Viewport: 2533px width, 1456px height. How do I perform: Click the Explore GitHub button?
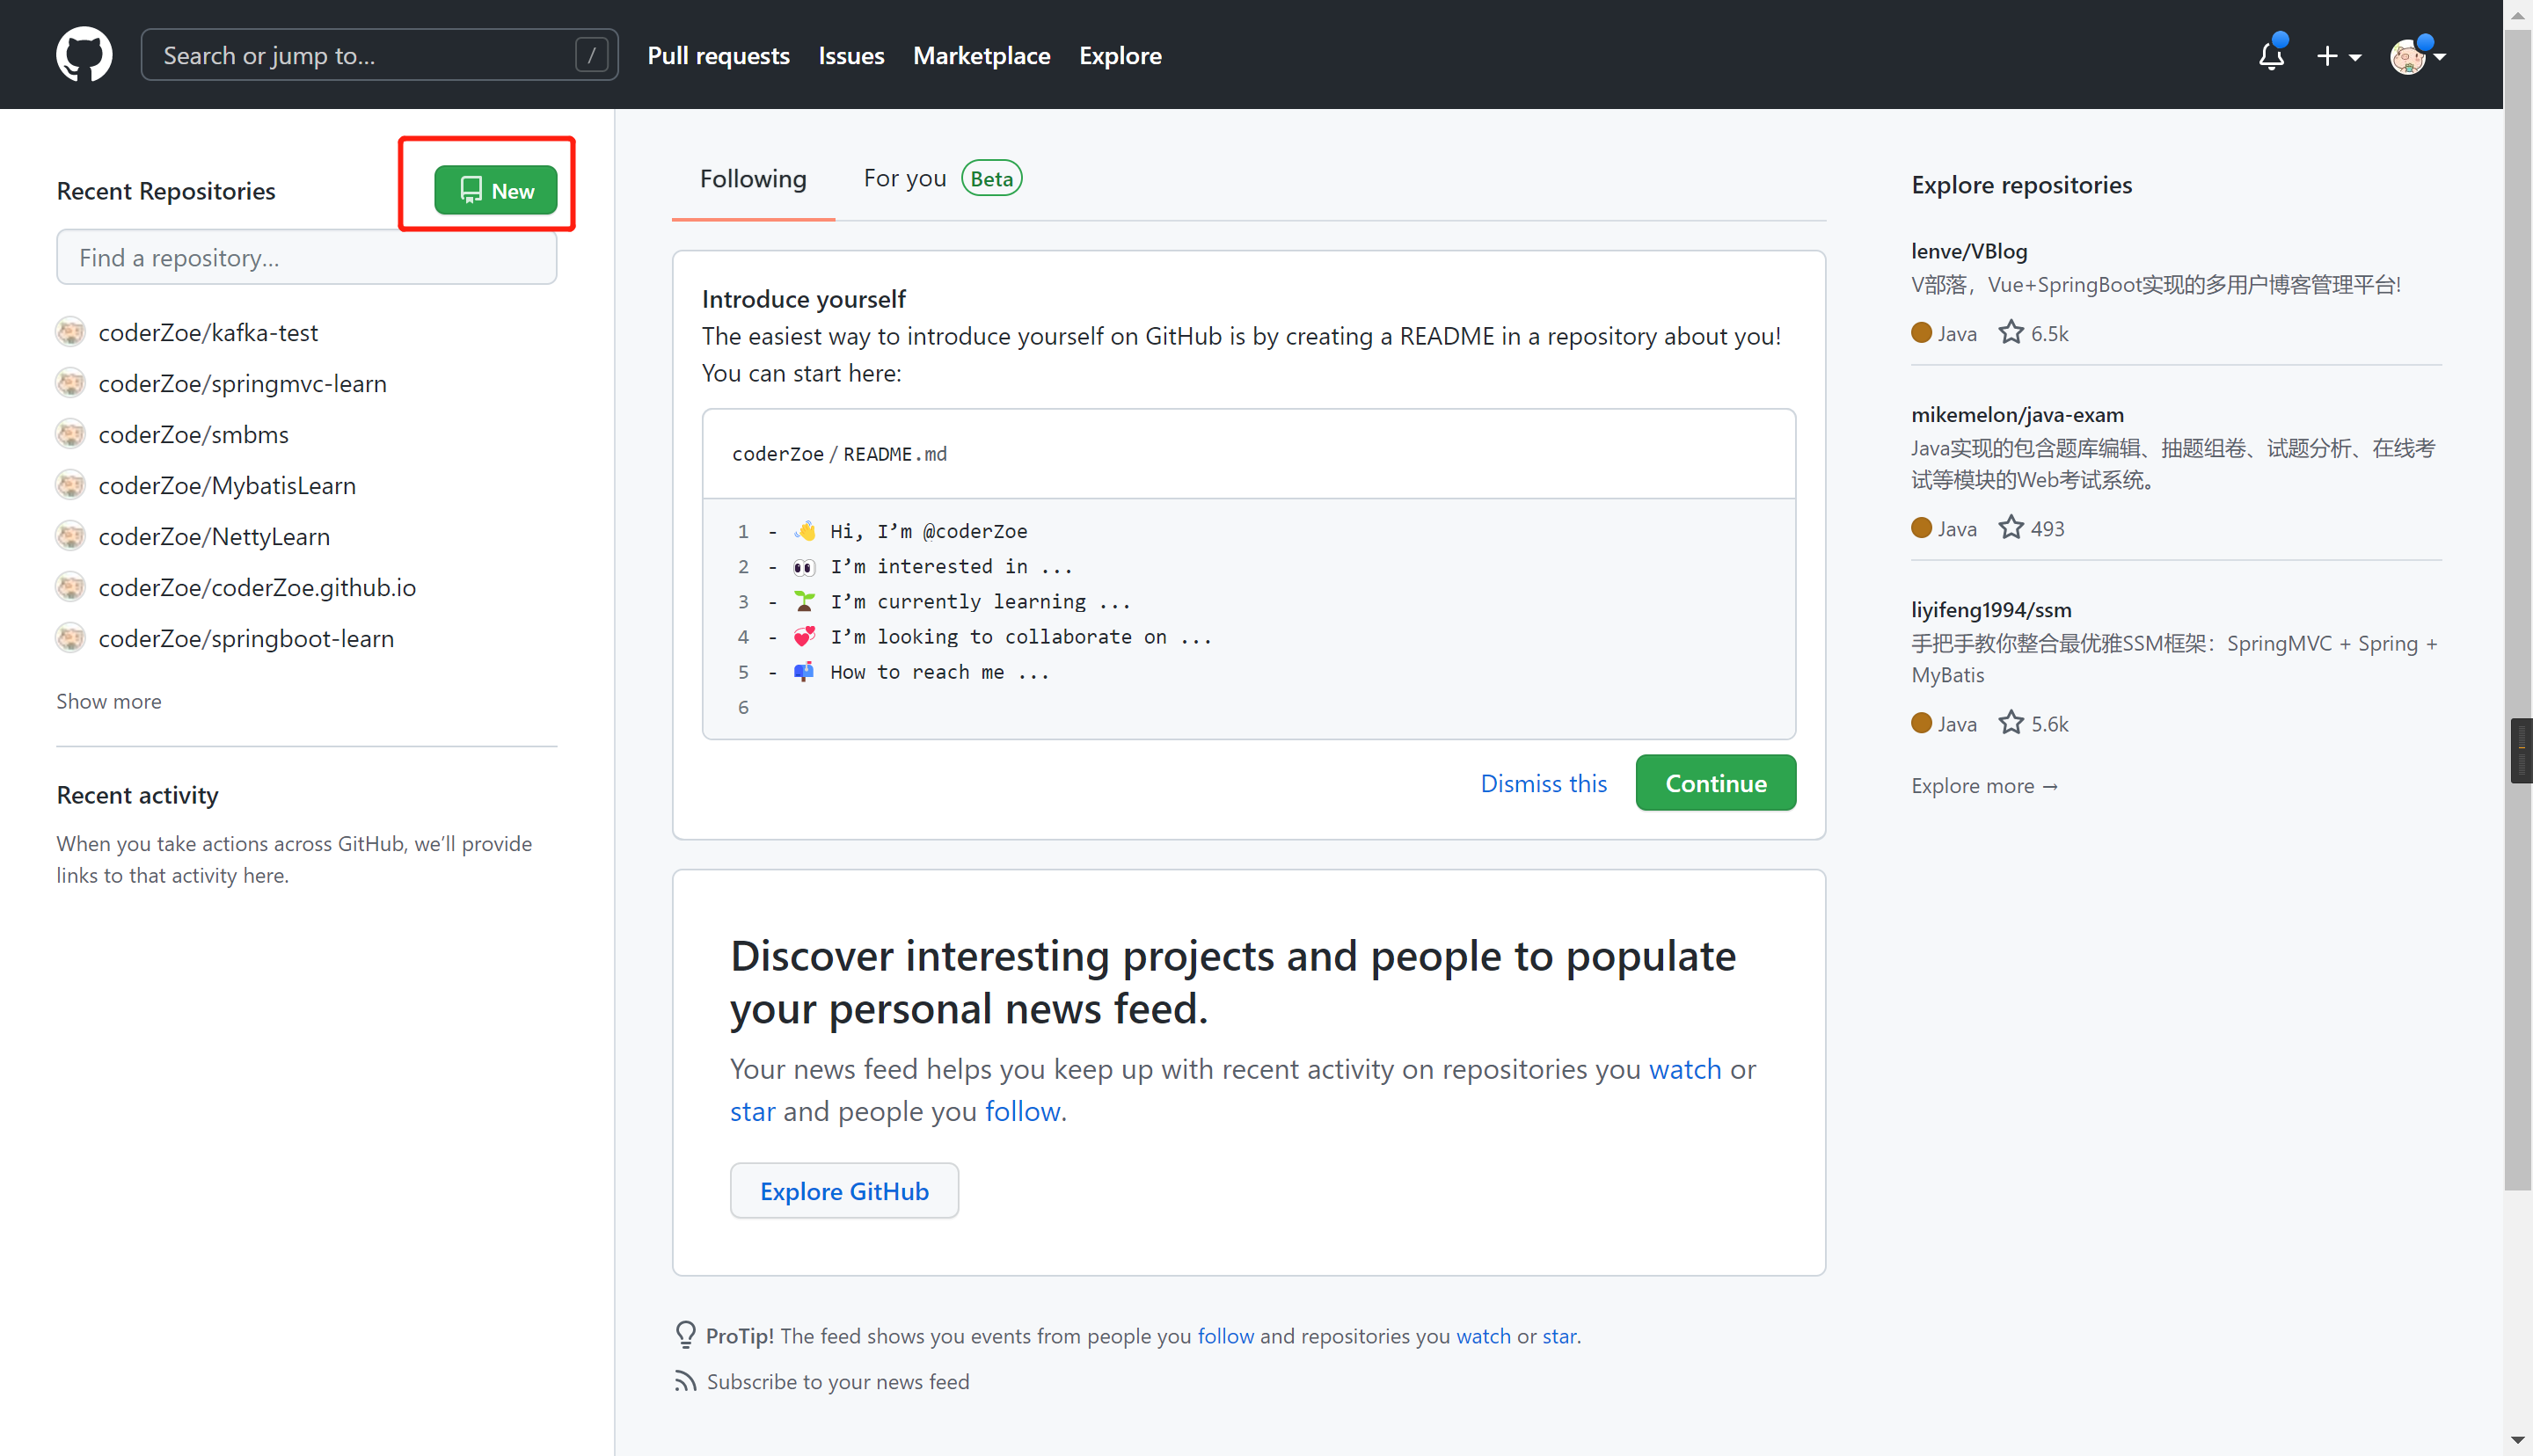pyautogui.click(x=844, y=1191)
